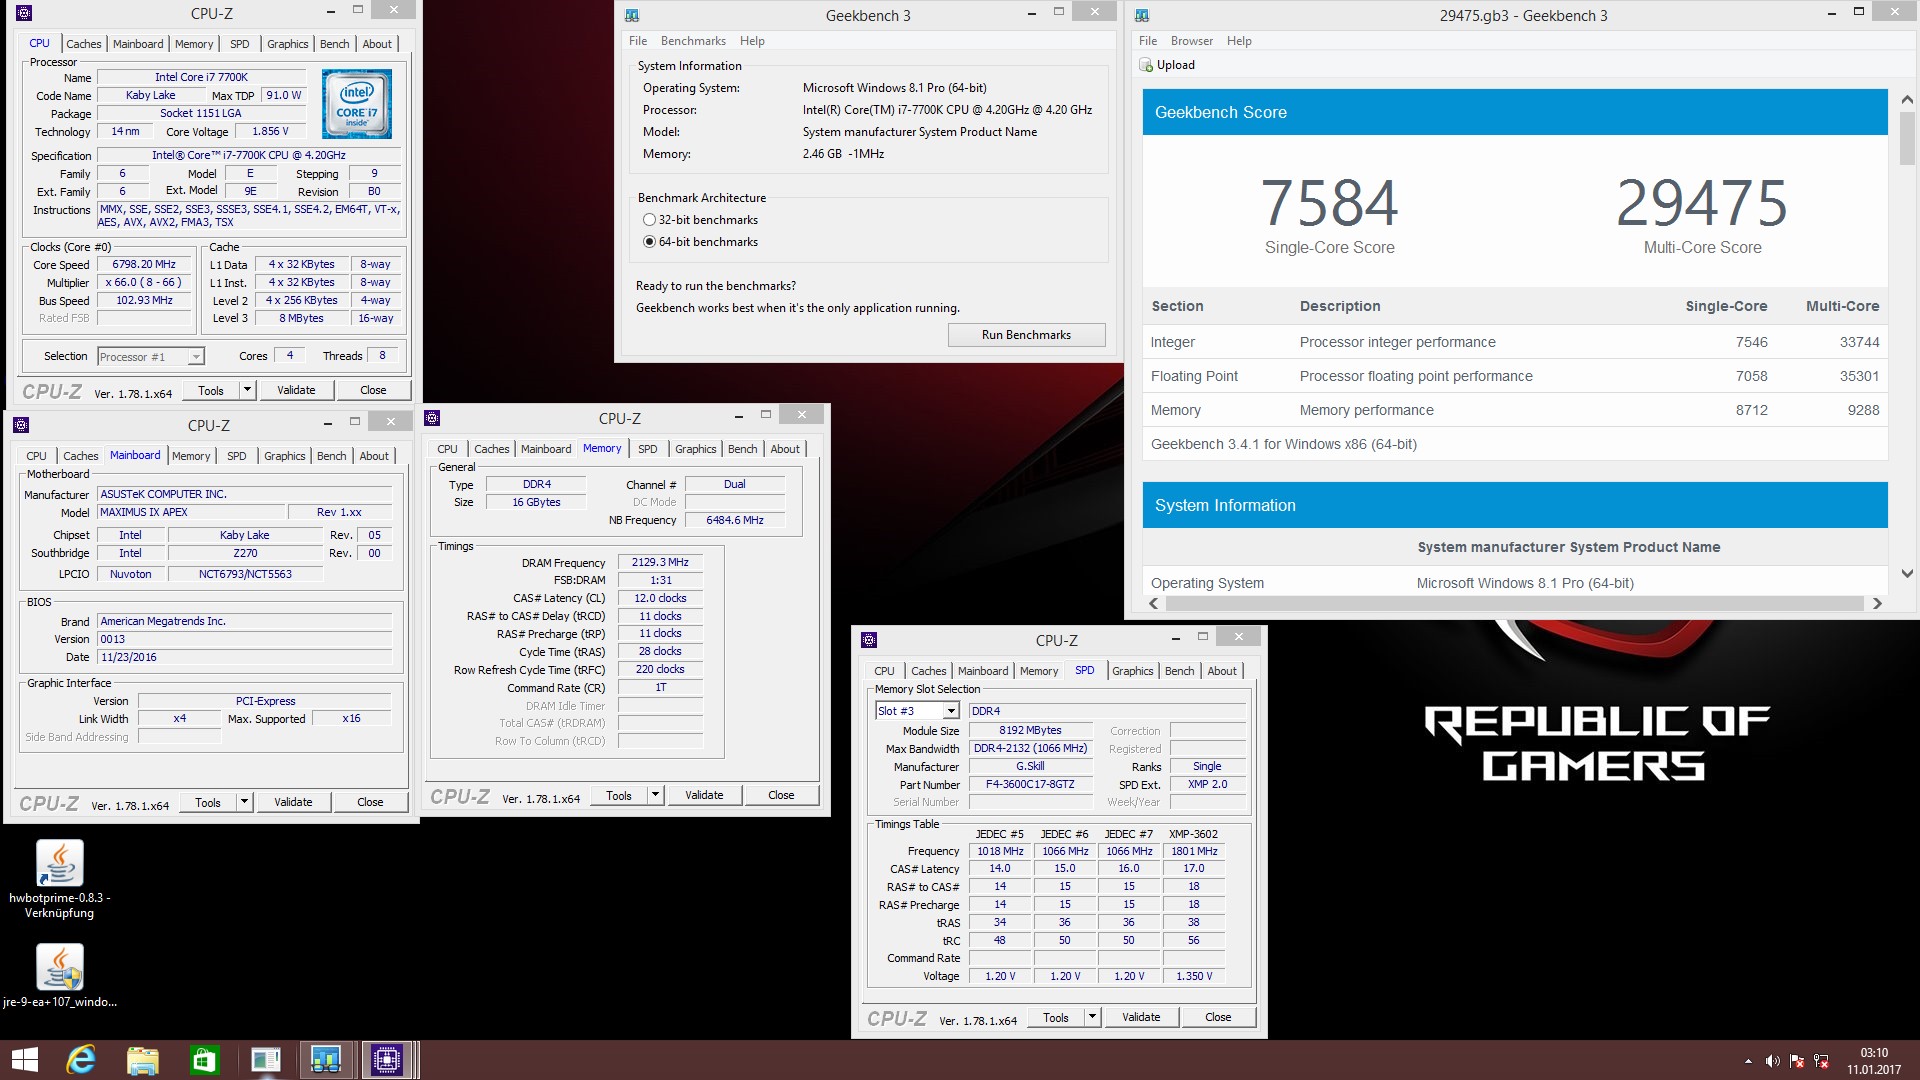This screenshot has height=1080, width=1920.
Task: Open the Browser menu in 29475.gb3 window
Action: [1192, 41]
